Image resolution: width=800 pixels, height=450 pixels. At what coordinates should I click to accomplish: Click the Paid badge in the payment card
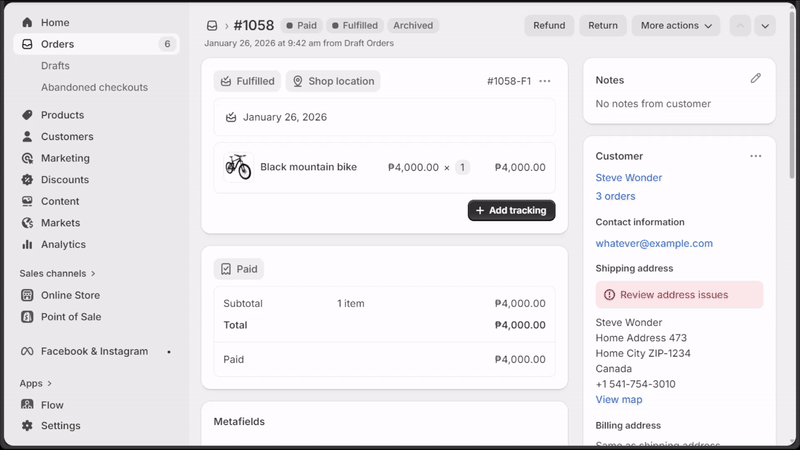pos(239,269)
